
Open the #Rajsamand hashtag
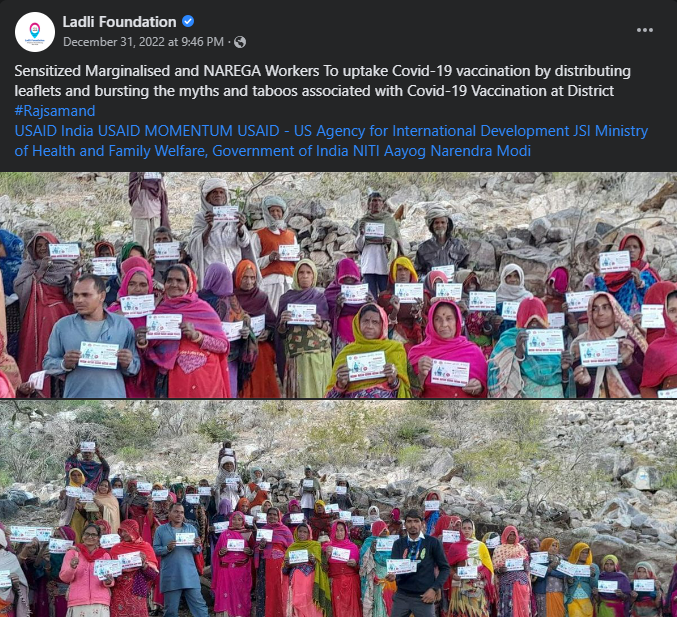55,111
